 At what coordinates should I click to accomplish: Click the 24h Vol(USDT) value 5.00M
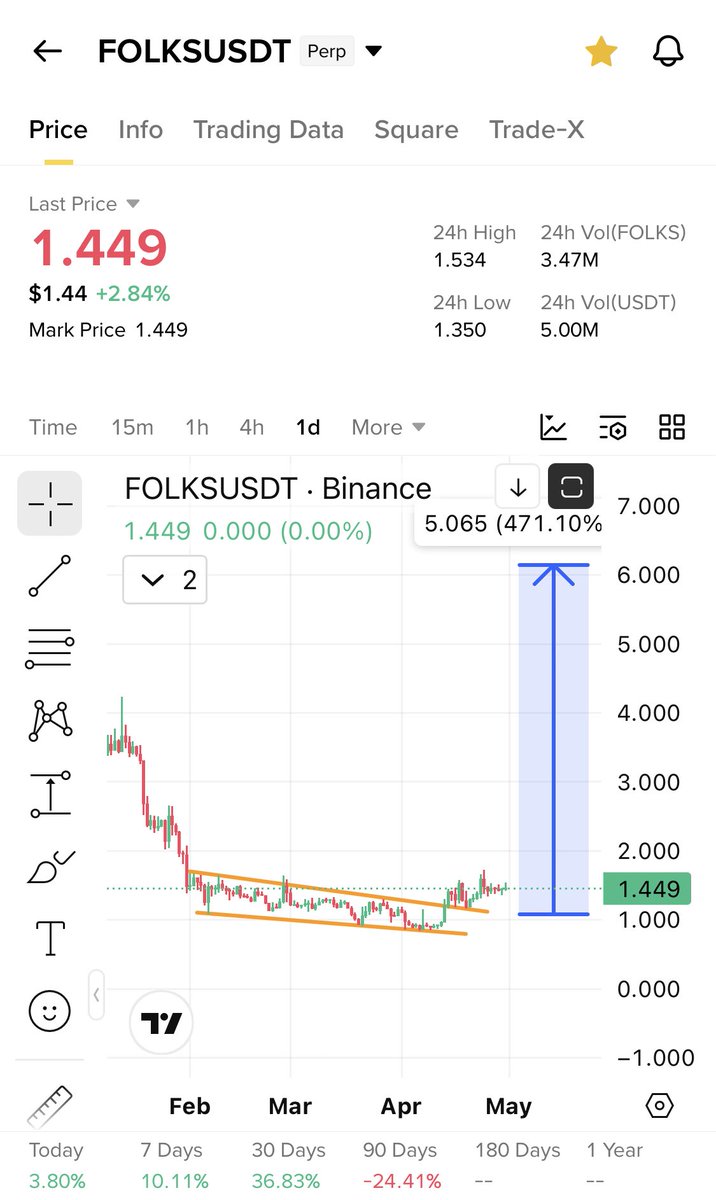click(x=570, y=330)
